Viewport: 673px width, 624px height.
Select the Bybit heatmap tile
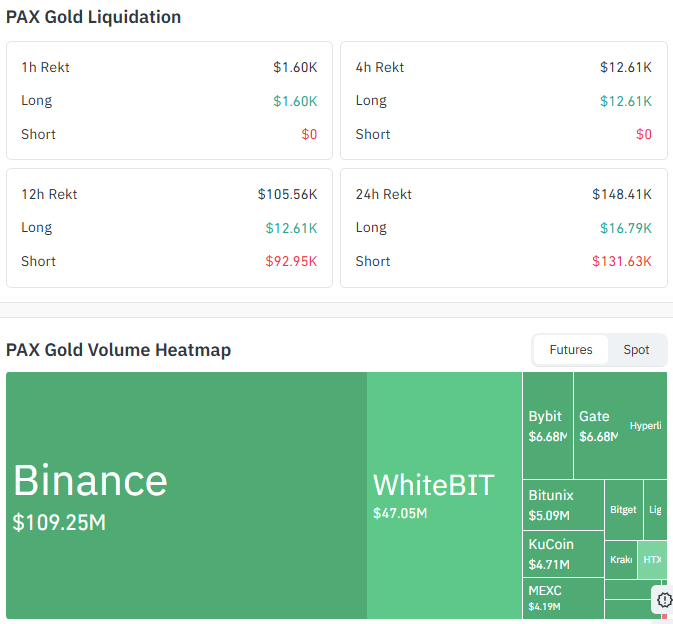tap(548, 425)
